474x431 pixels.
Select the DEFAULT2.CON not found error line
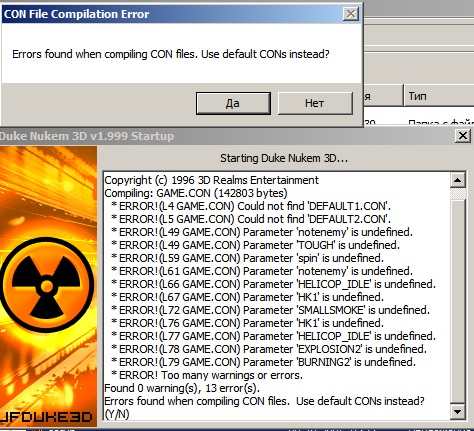tap(251, 219)
